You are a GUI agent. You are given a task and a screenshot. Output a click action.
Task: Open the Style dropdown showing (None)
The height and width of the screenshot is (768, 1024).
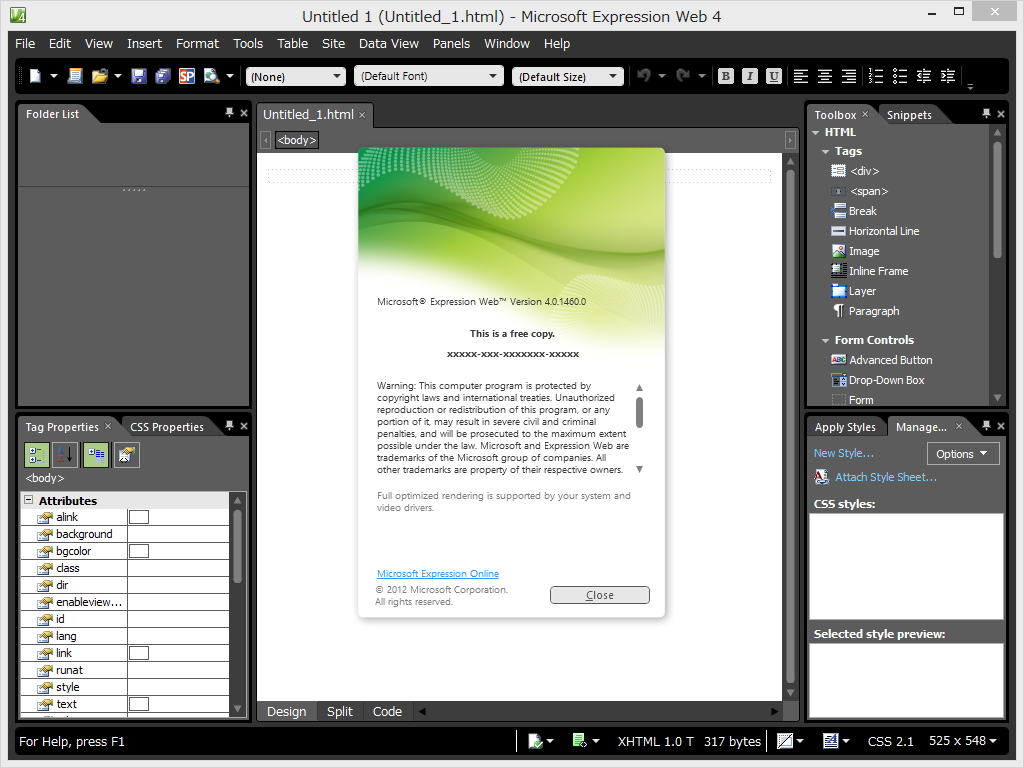pyautogui.click(x=296, y=76)
